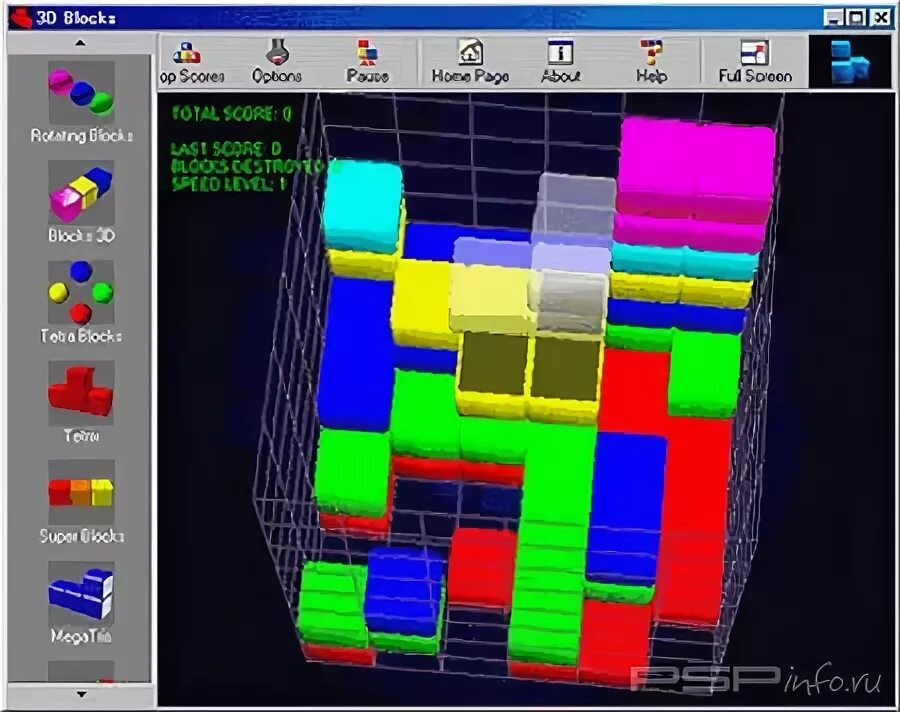
Task: Select the red Tetris game icon
Action: 81,392
